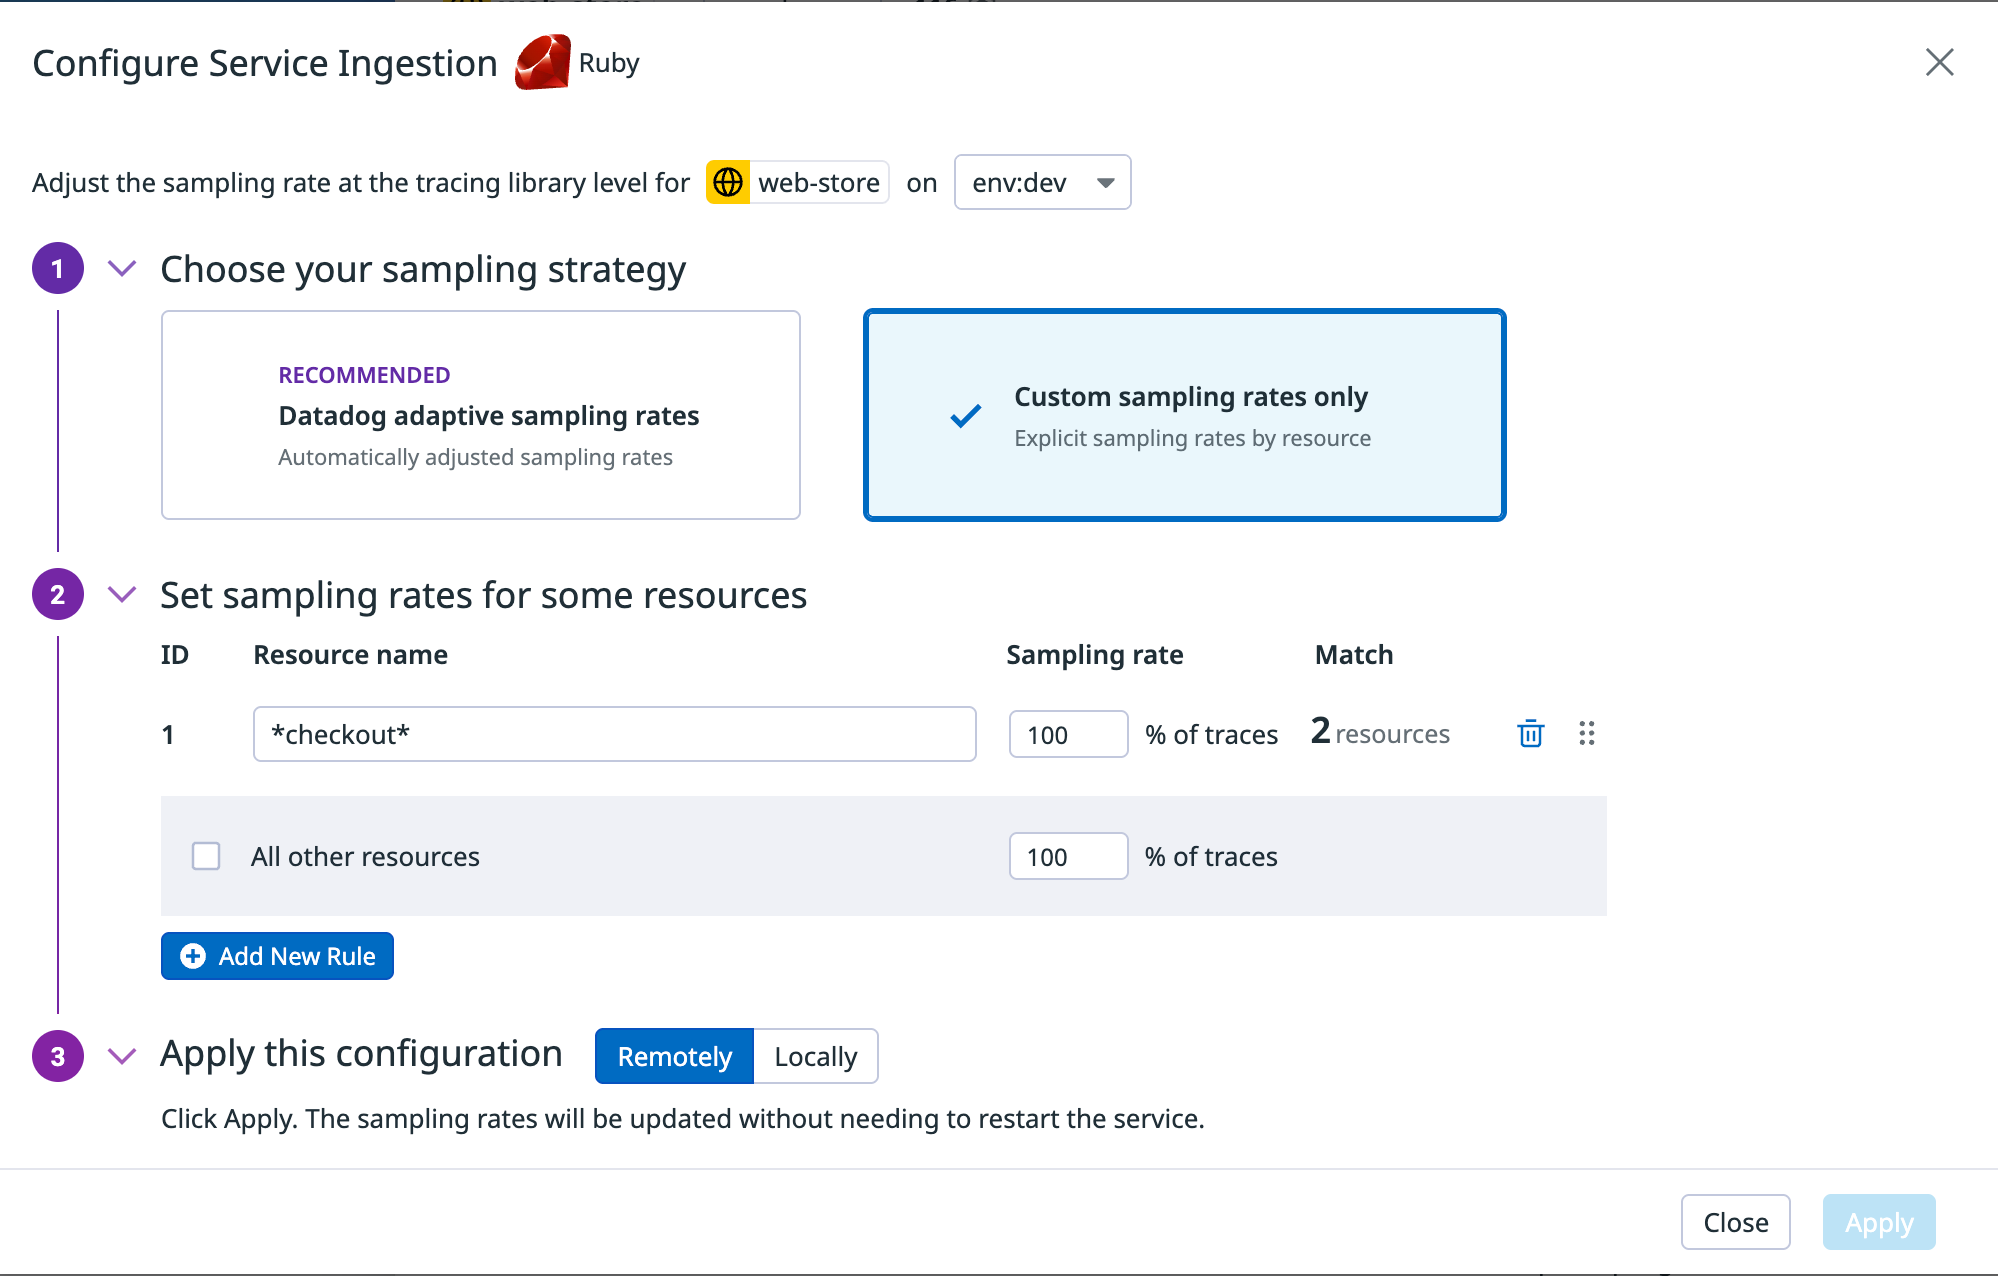The height and width of the screenshot is (1276, 1998).
Task: Close the Configure Service Ingestion dialog
Action: point(1939,62)
